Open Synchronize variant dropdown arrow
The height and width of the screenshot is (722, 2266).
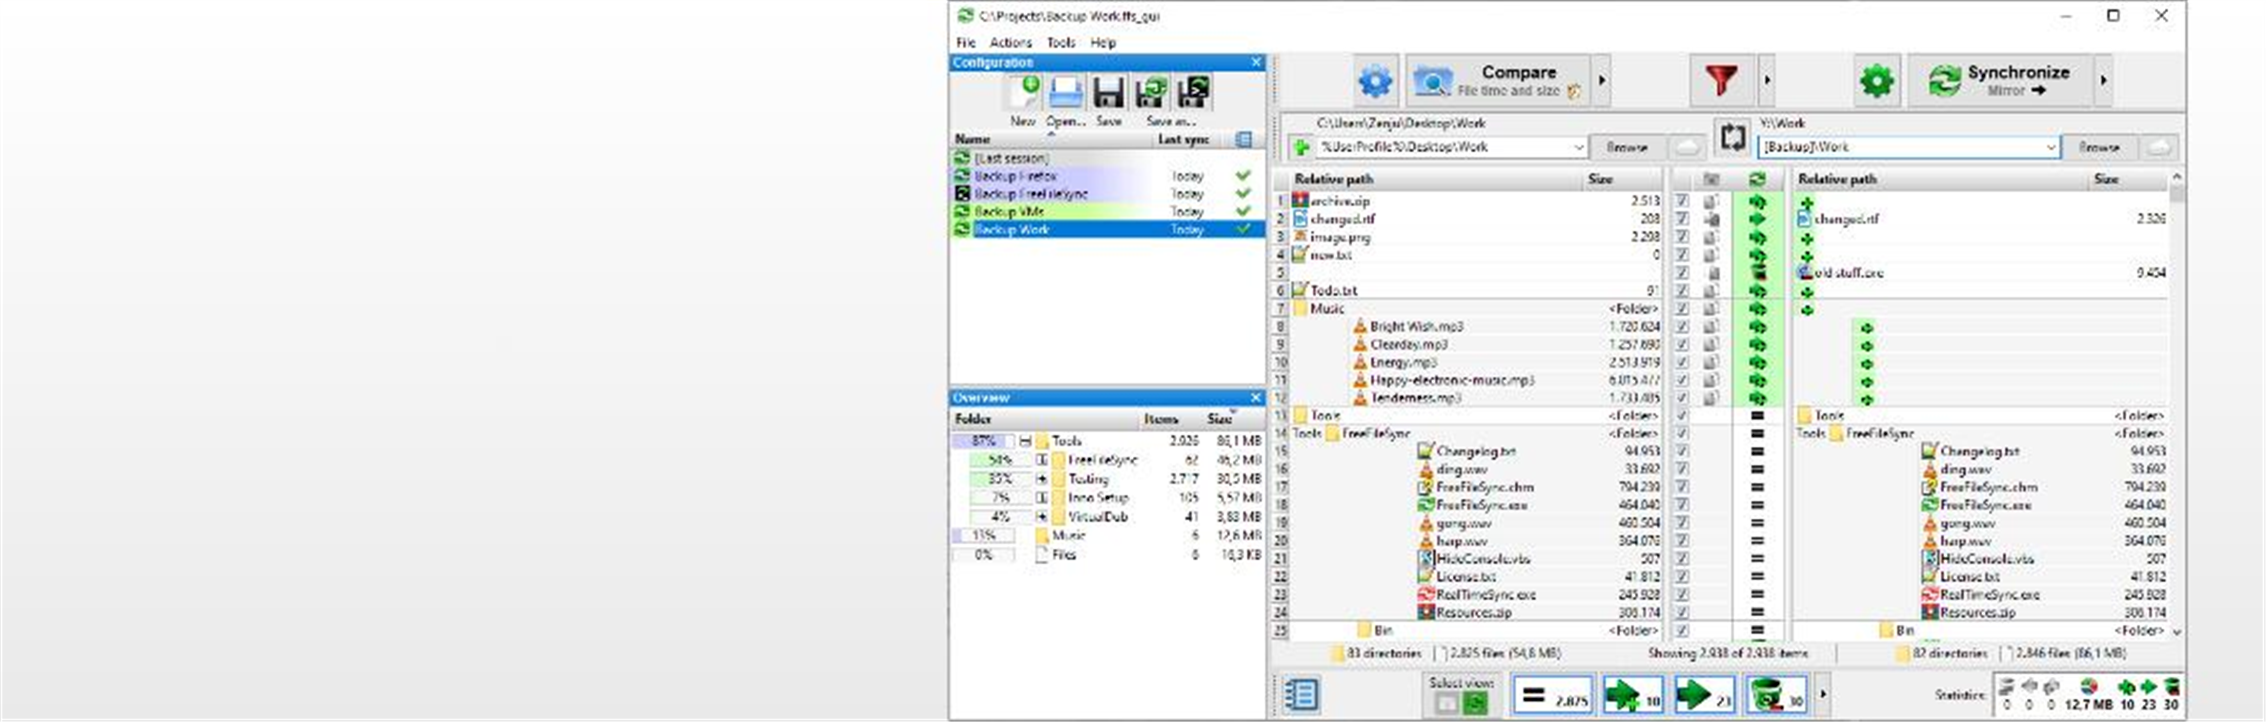(2103, 80)
